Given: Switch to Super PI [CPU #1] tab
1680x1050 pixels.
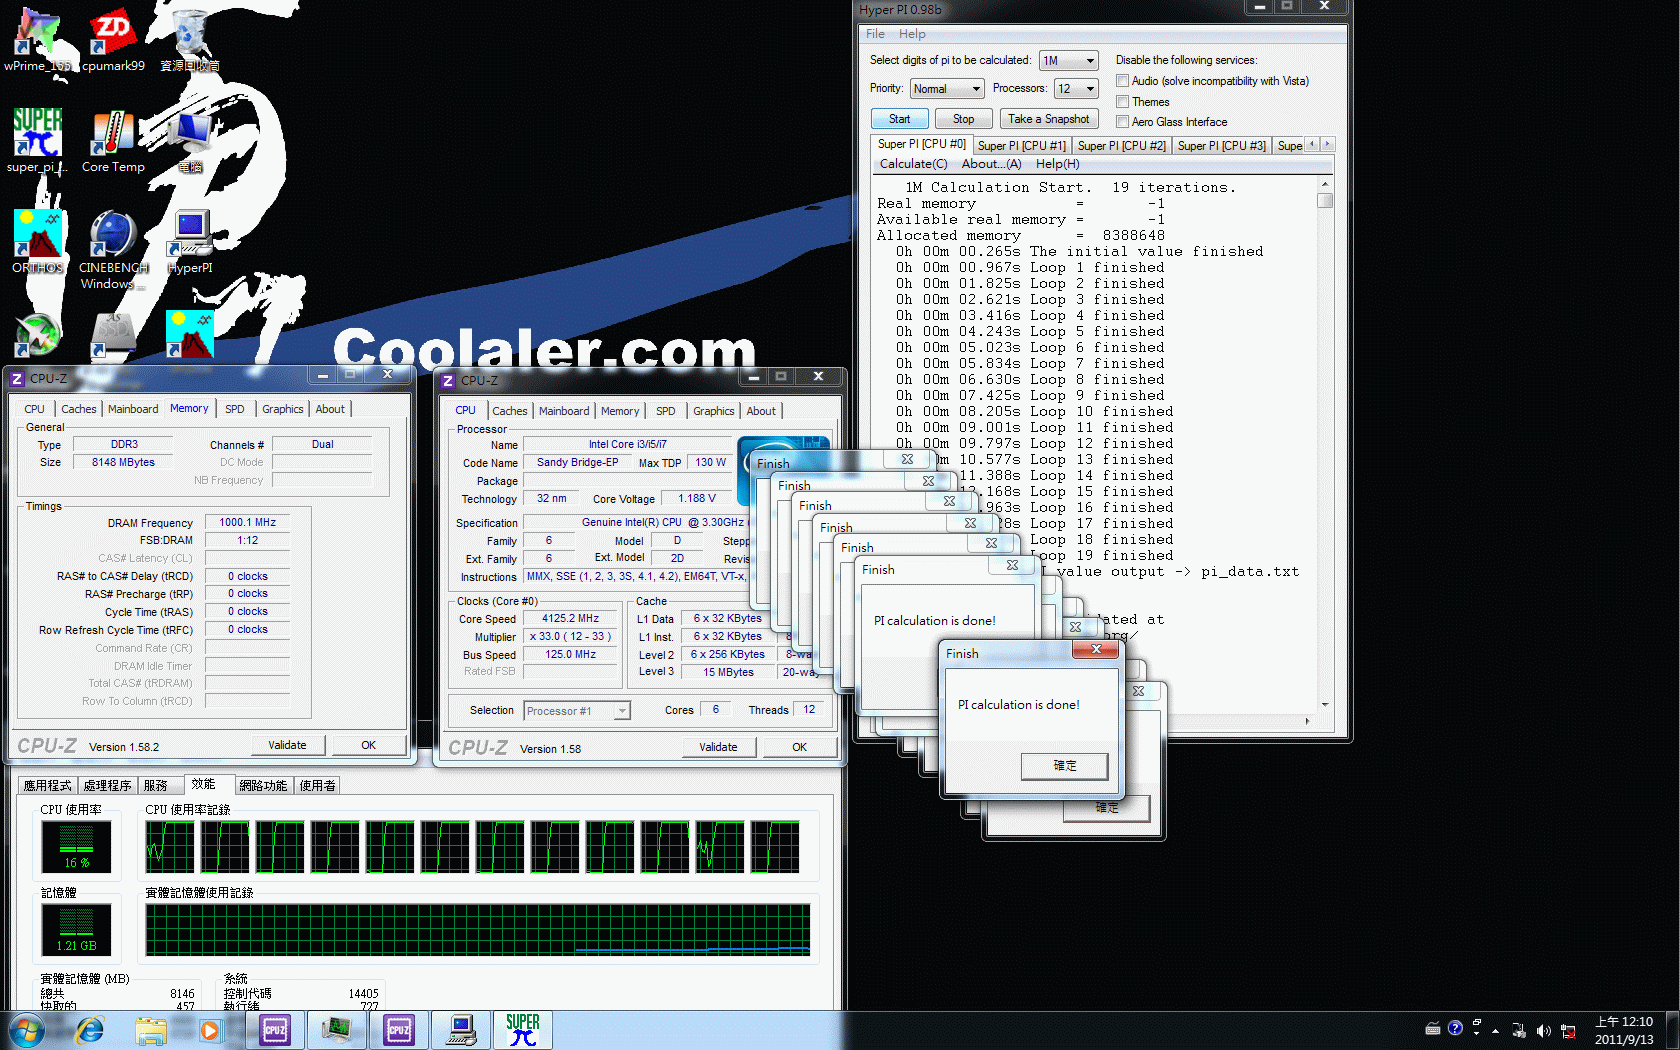Looking at the screenshot, I should pos(1021,146).
